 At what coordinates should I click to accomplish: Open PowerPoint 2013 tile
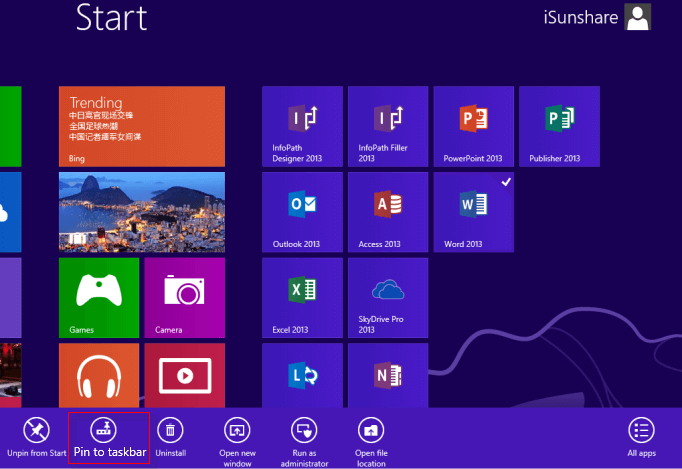pyautogui.click(x=473, y=126)
